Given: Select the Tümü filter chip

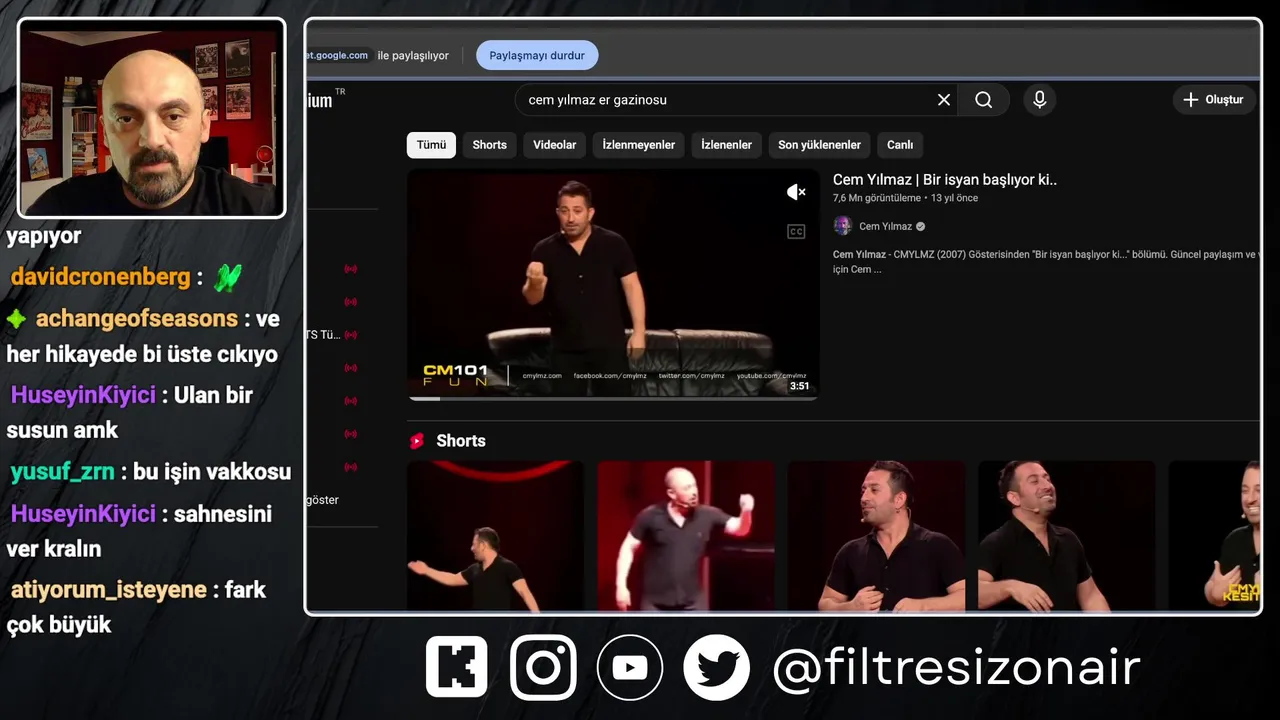Looking at the screenshot, I should pyautogui.click(x=431, y=145).
